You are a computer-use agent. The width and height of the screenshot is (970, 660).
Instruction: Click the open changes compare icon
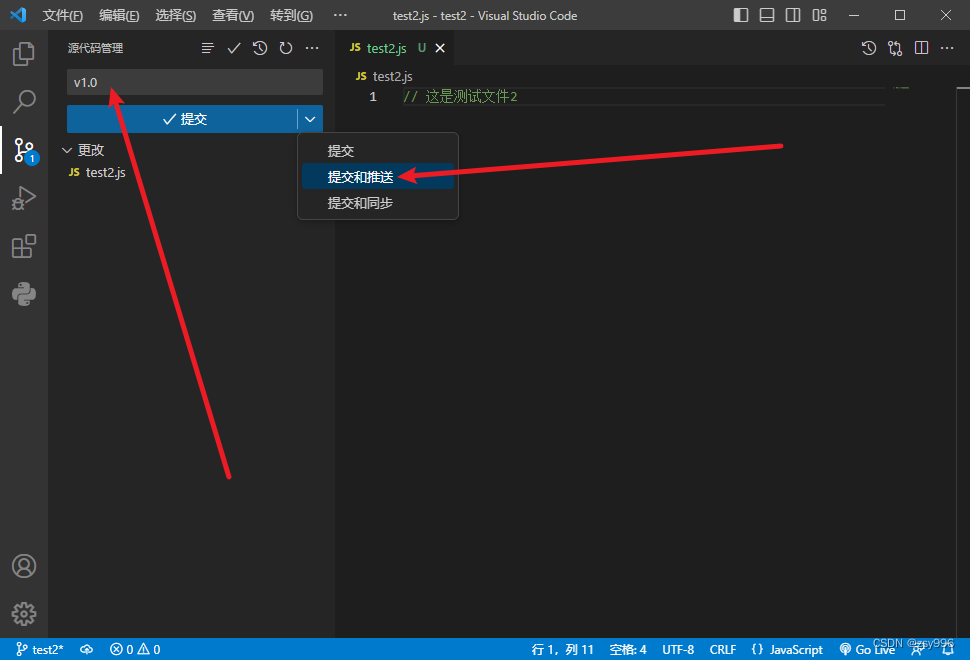pyautogui.click(x=895, y=48)
